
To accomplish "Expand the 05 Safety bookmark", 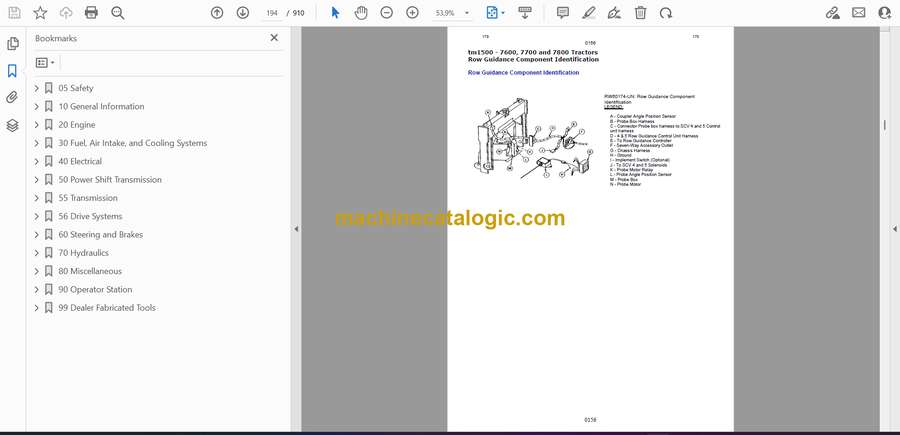I will pos(36,88).
